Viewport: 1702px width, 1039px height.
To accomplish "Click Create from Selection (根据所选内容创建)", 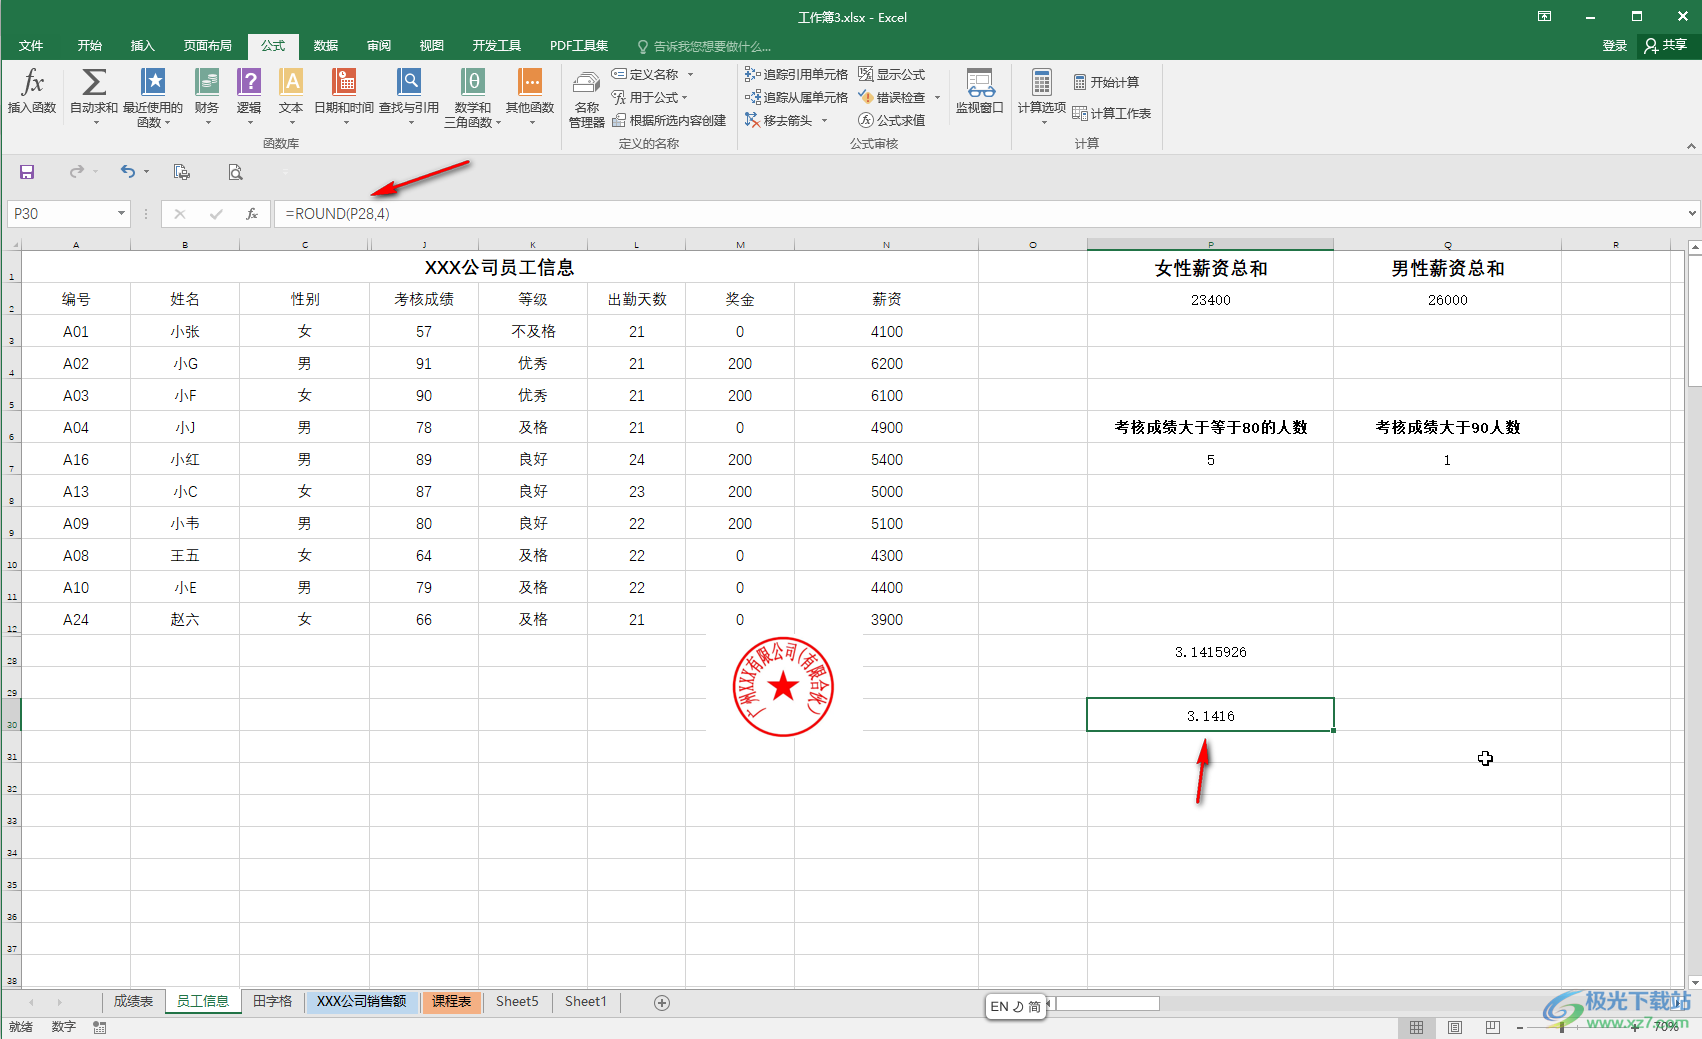I will click(x=669, y=120).
